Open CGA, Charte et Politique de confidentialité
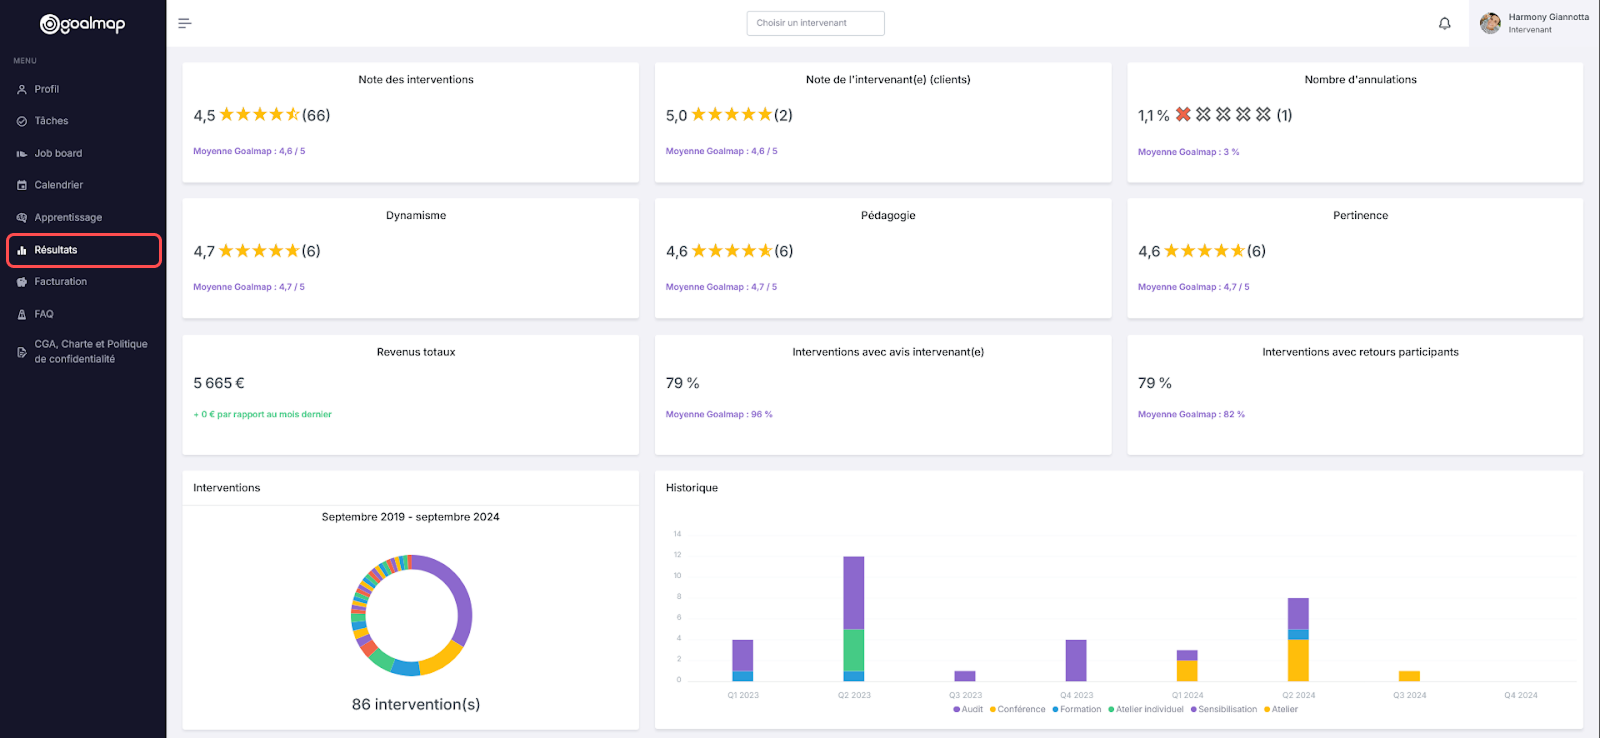The width and height of the screenshot is (1600, 738). click(83, 351)
